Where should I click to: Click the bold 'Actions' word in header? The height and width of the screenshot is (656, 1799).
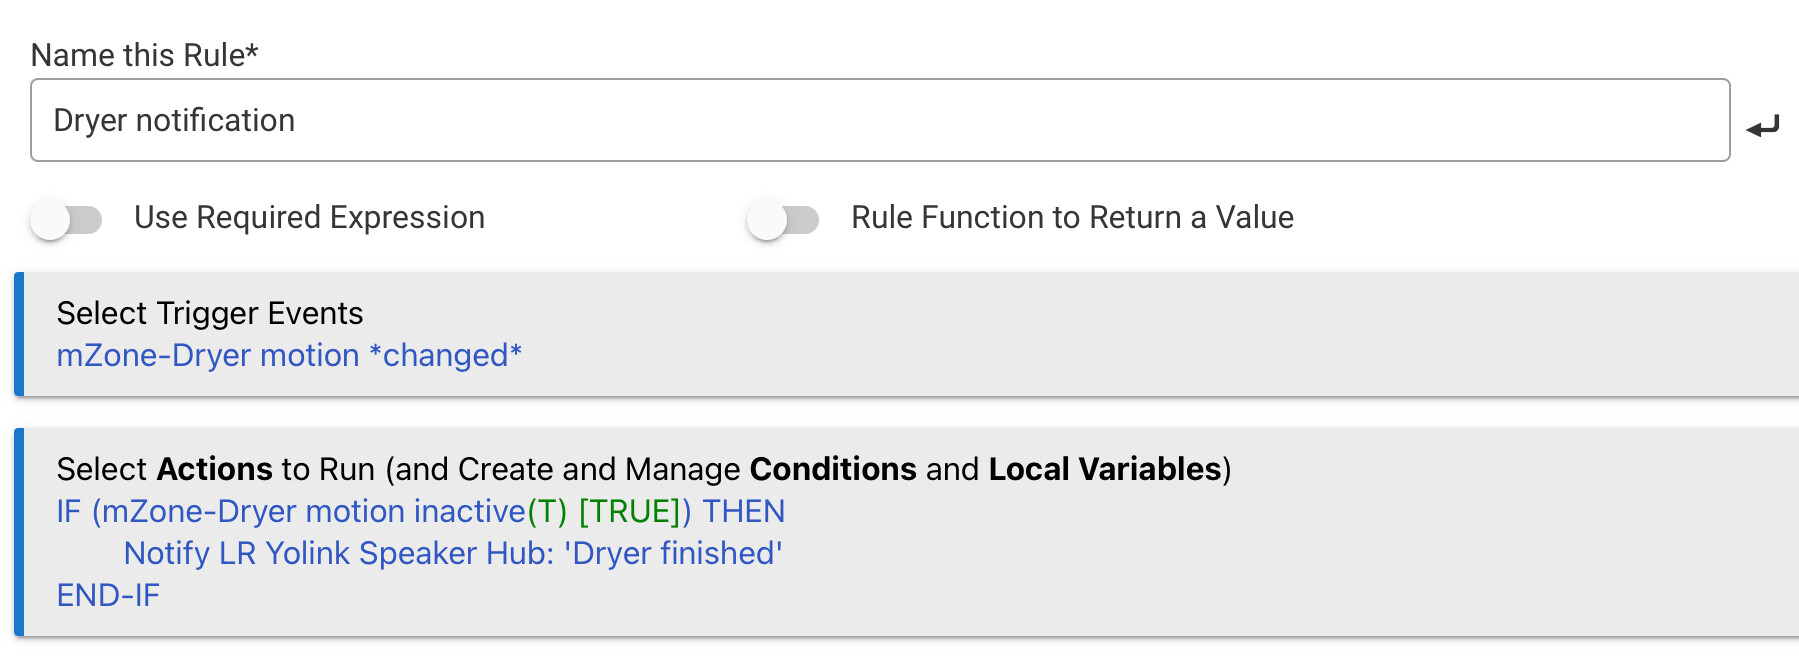point(214,470)
